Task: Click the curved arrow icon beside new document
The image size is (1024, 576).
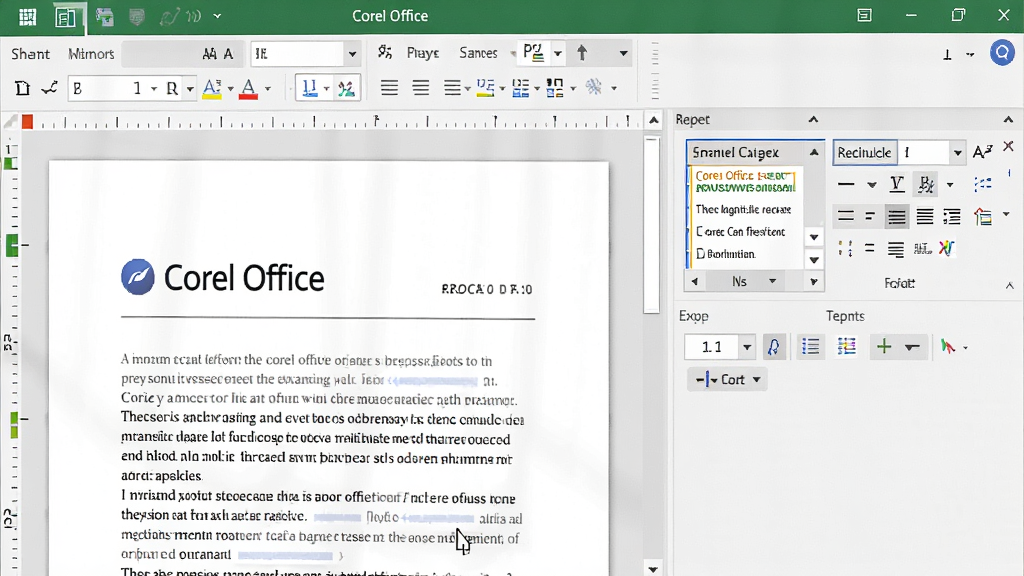Action: 50,88
